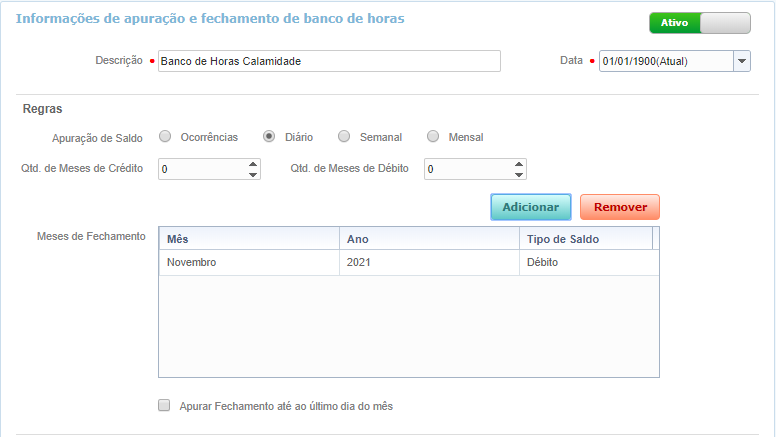
Task: Open the Data dropdown arrow
Action: tap(741, 61)
